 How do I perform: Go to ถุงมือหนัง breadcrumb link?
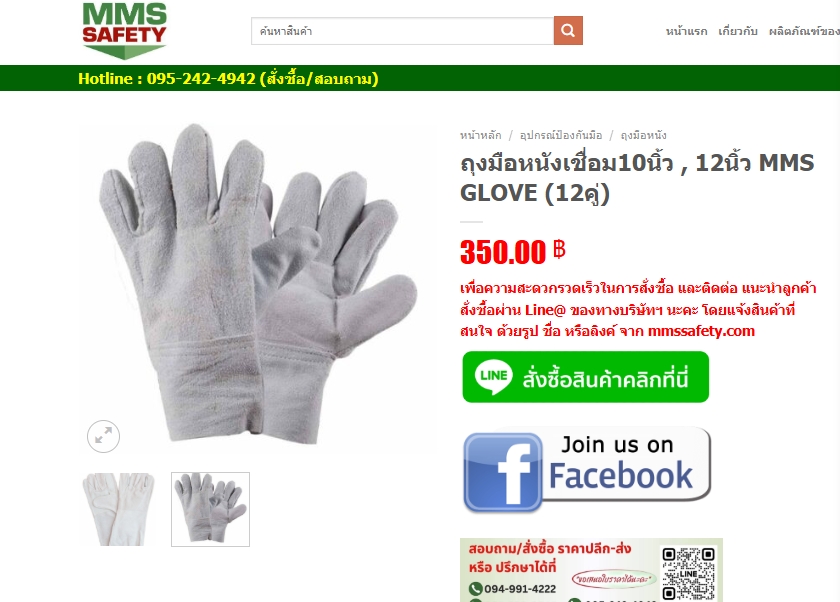click(643, 135)
